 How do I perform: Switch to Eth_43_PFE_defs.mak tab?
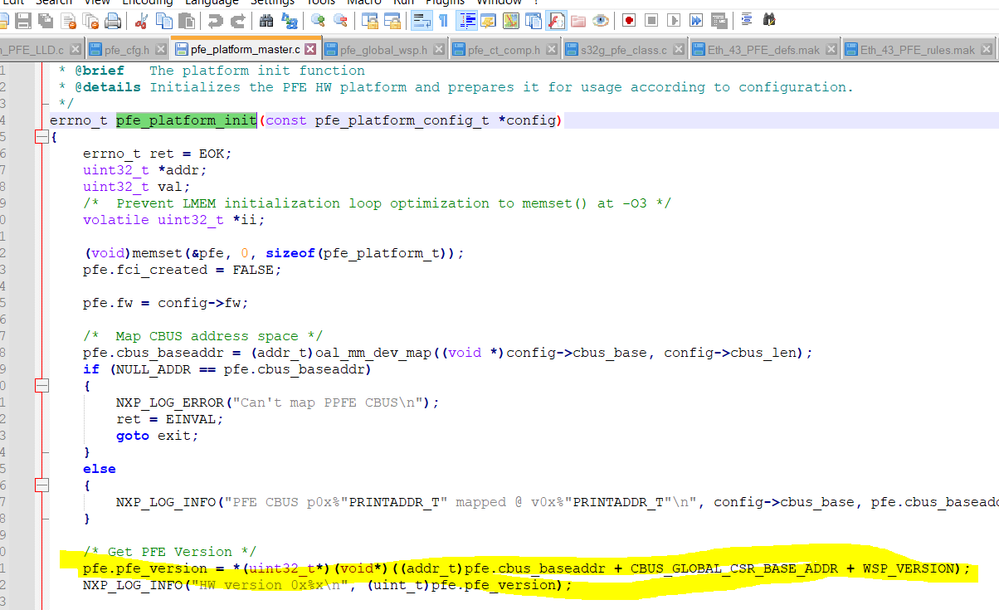[x=763, y=50]
